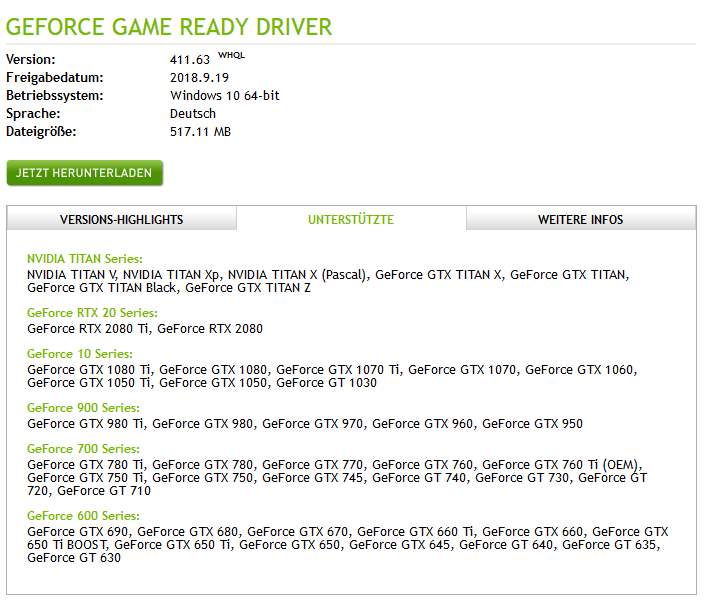The height and width of the screenshot is (611, 717).
Task: Click the GeForce 10 Series: heading
Action: tap(80, 354)
